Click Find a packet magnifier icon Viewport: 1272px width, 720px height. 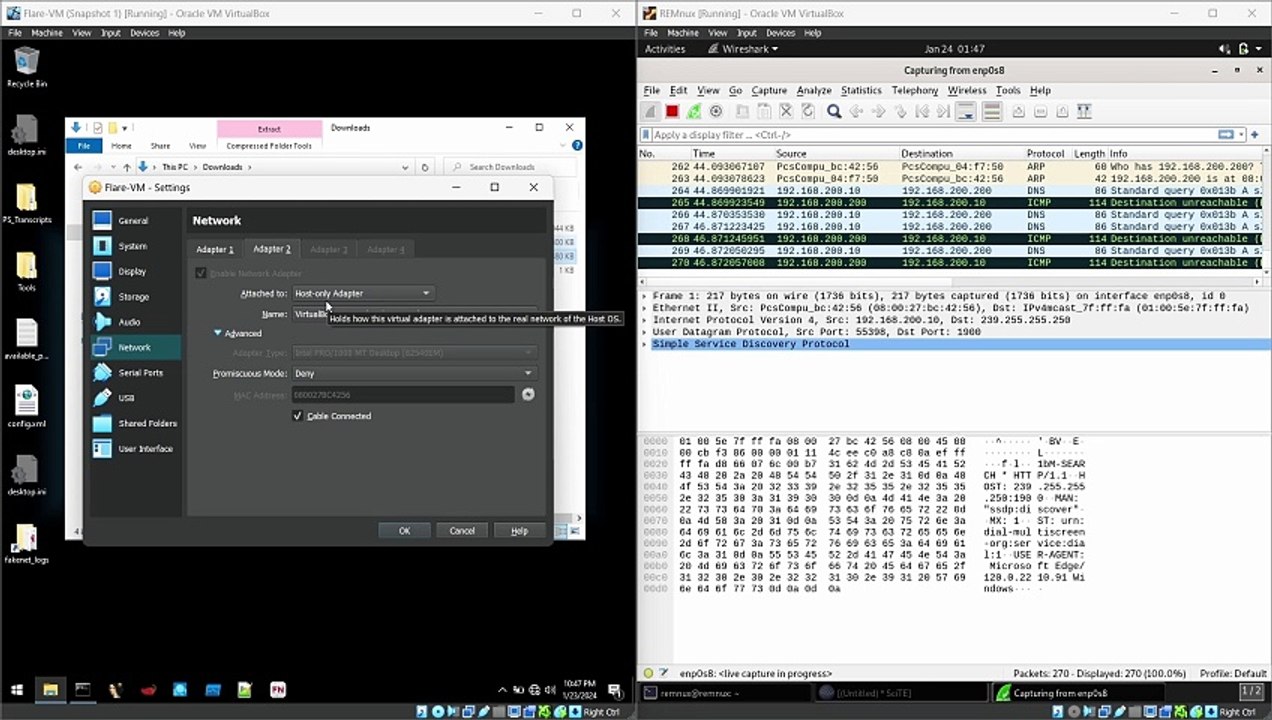point(834,112)
